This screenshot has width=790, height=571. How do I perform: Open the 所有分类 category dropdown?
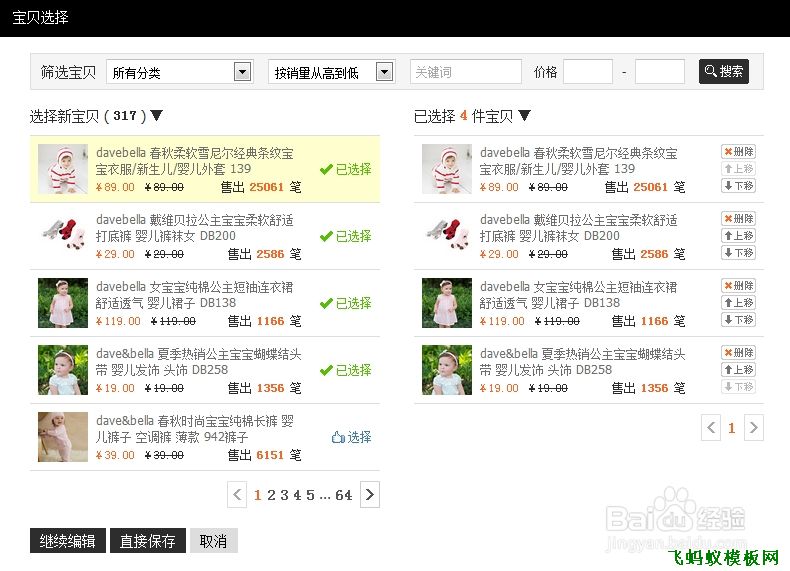(180, 72)
